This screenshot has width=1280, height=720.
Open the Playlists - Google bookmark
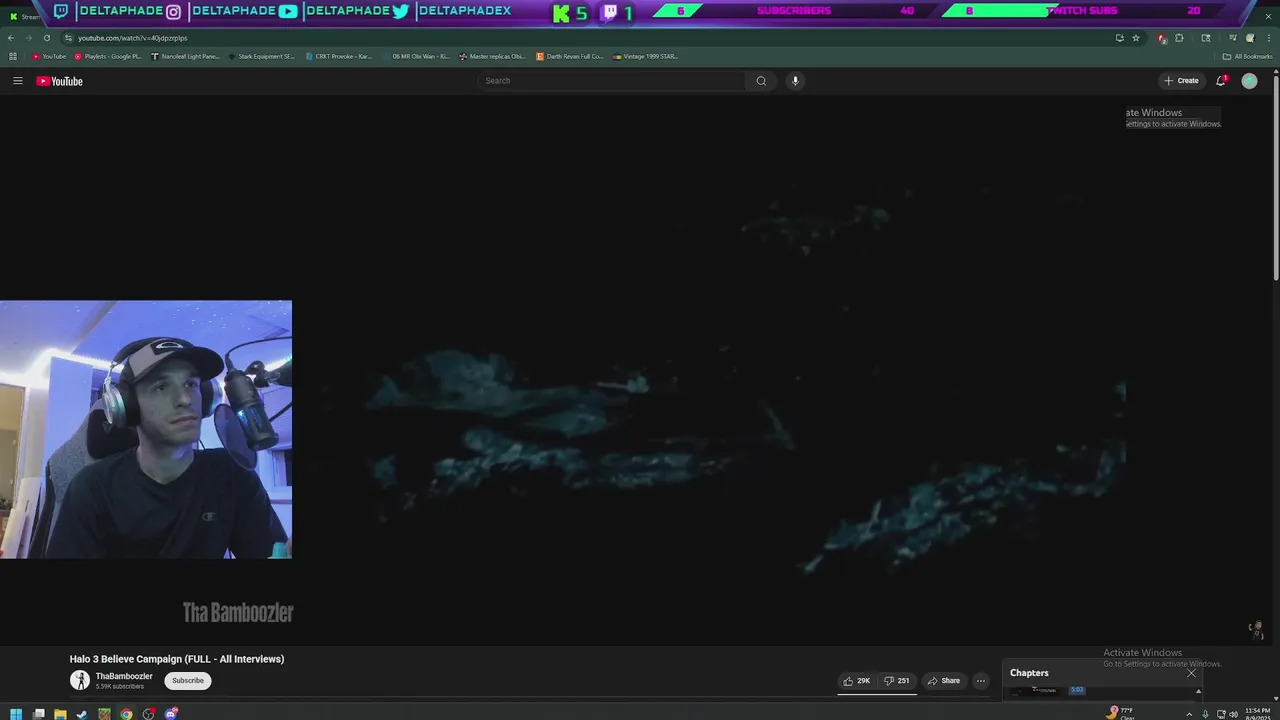click(108, 56)
